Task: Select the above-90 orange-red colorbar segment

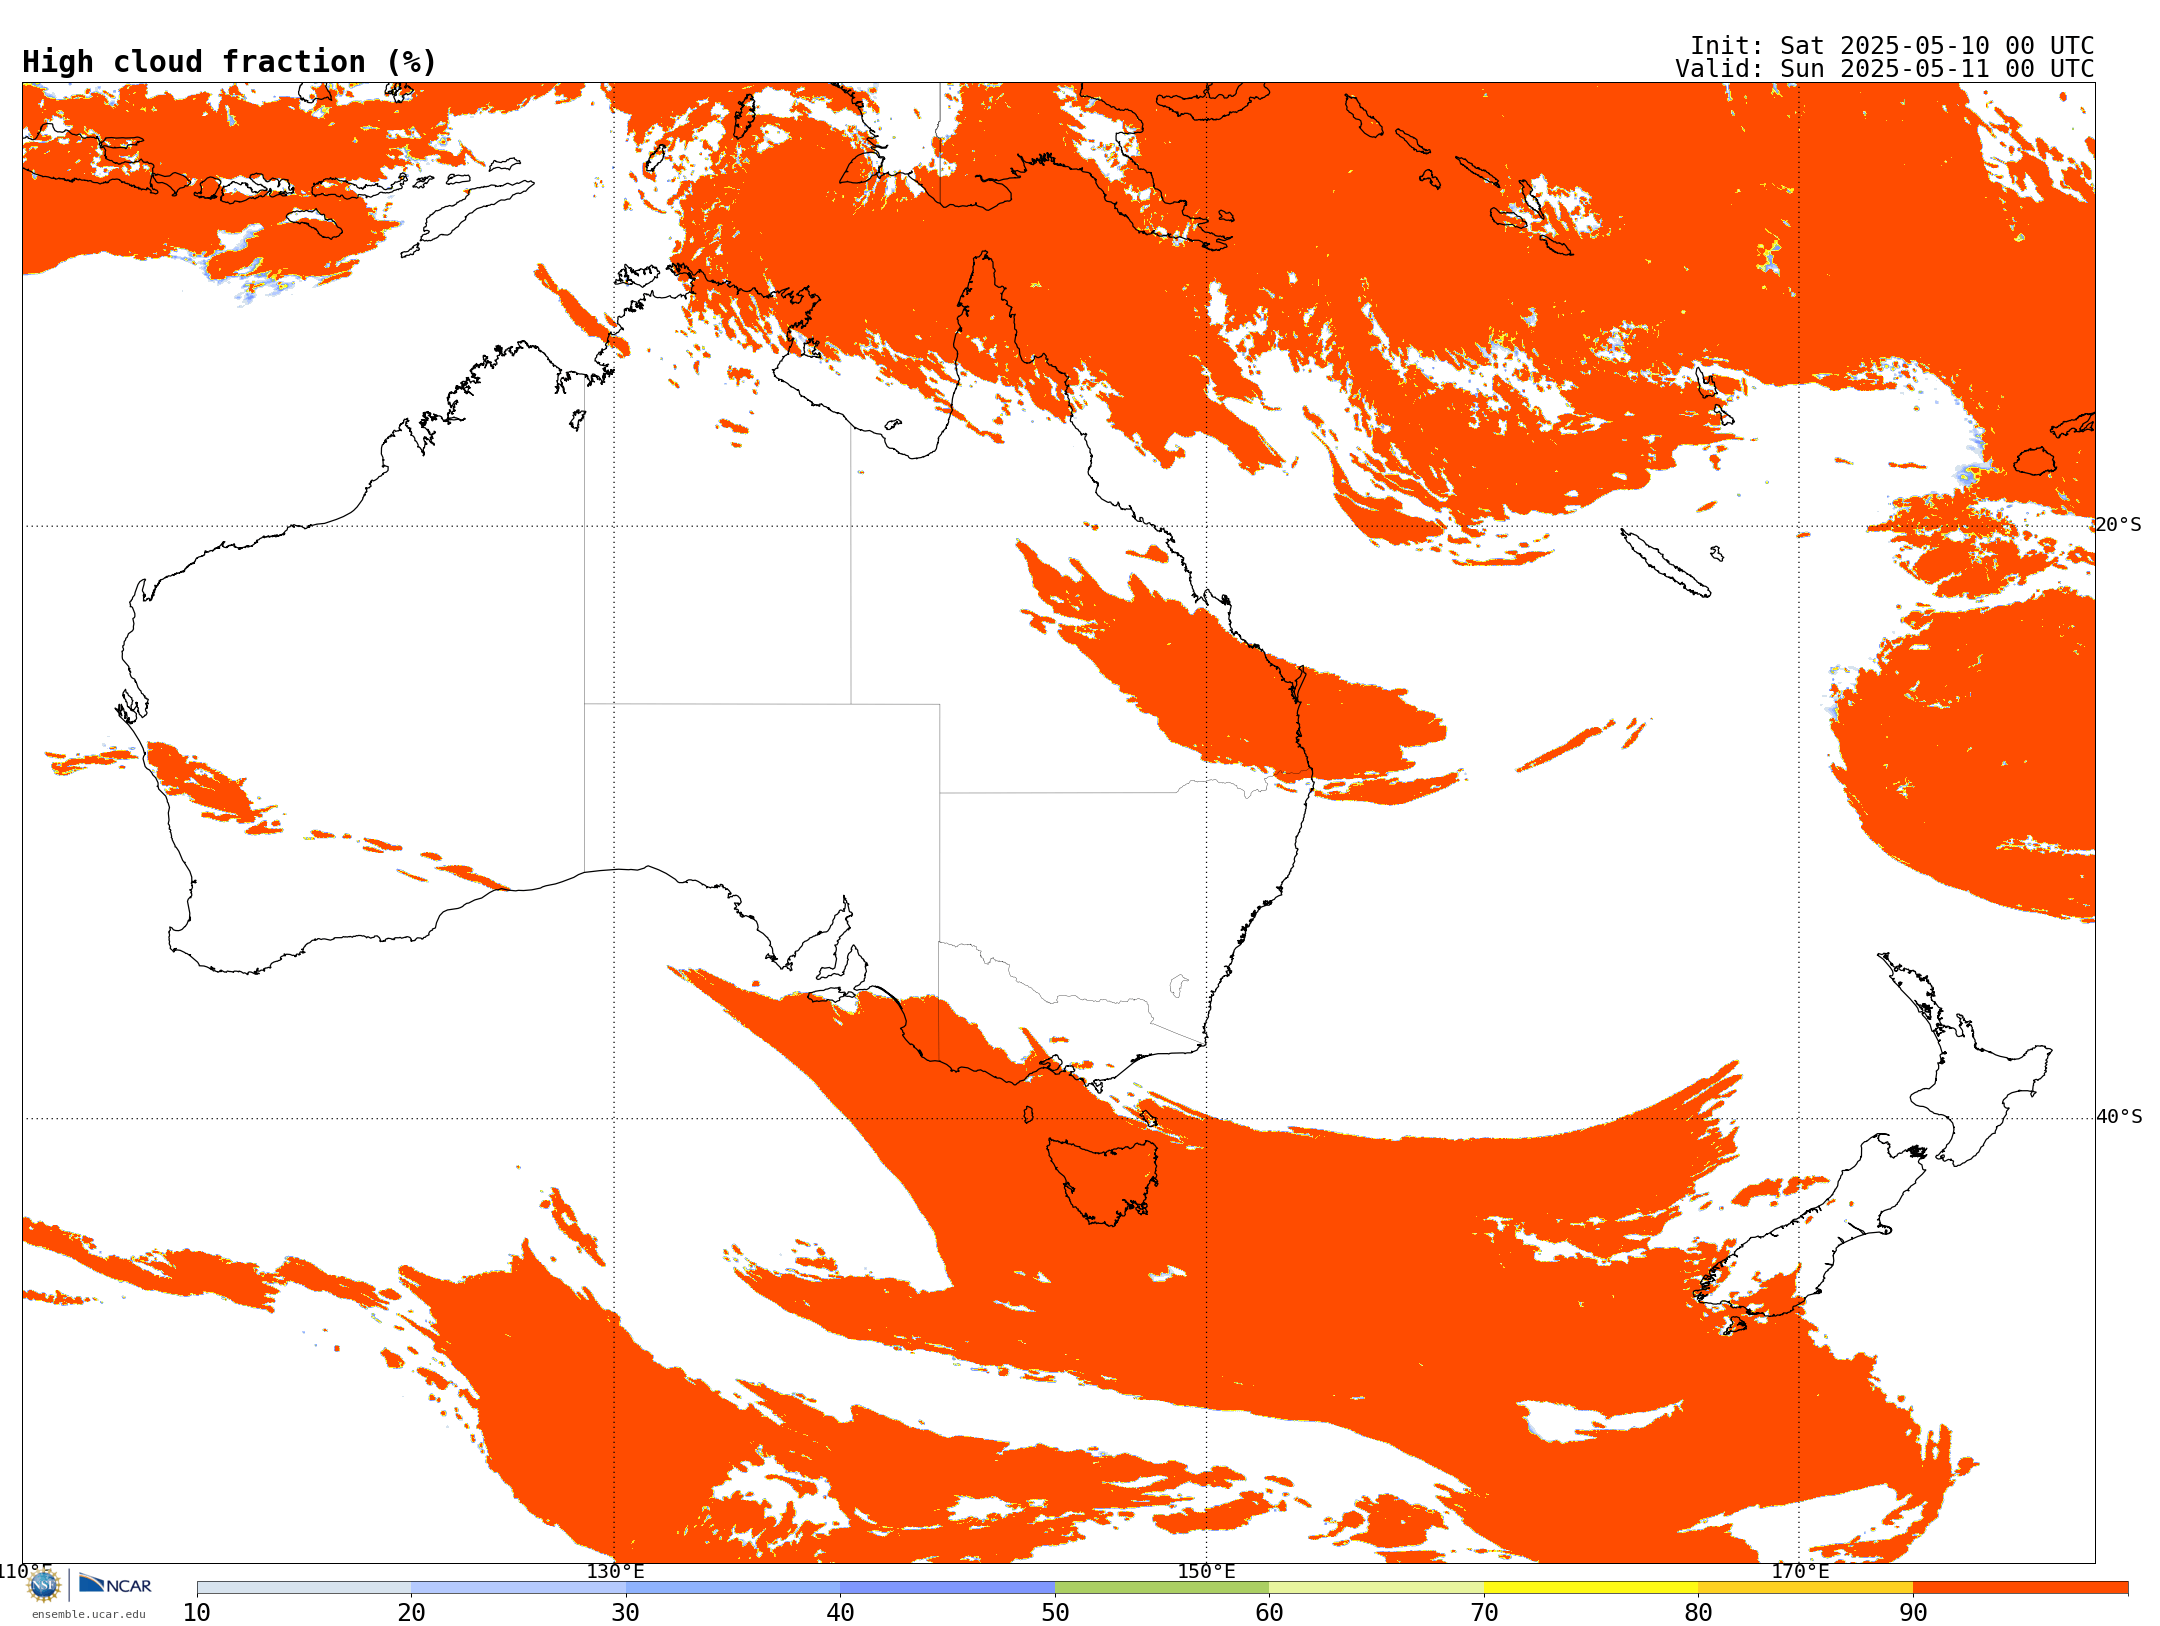Action: point(2020,1588)
